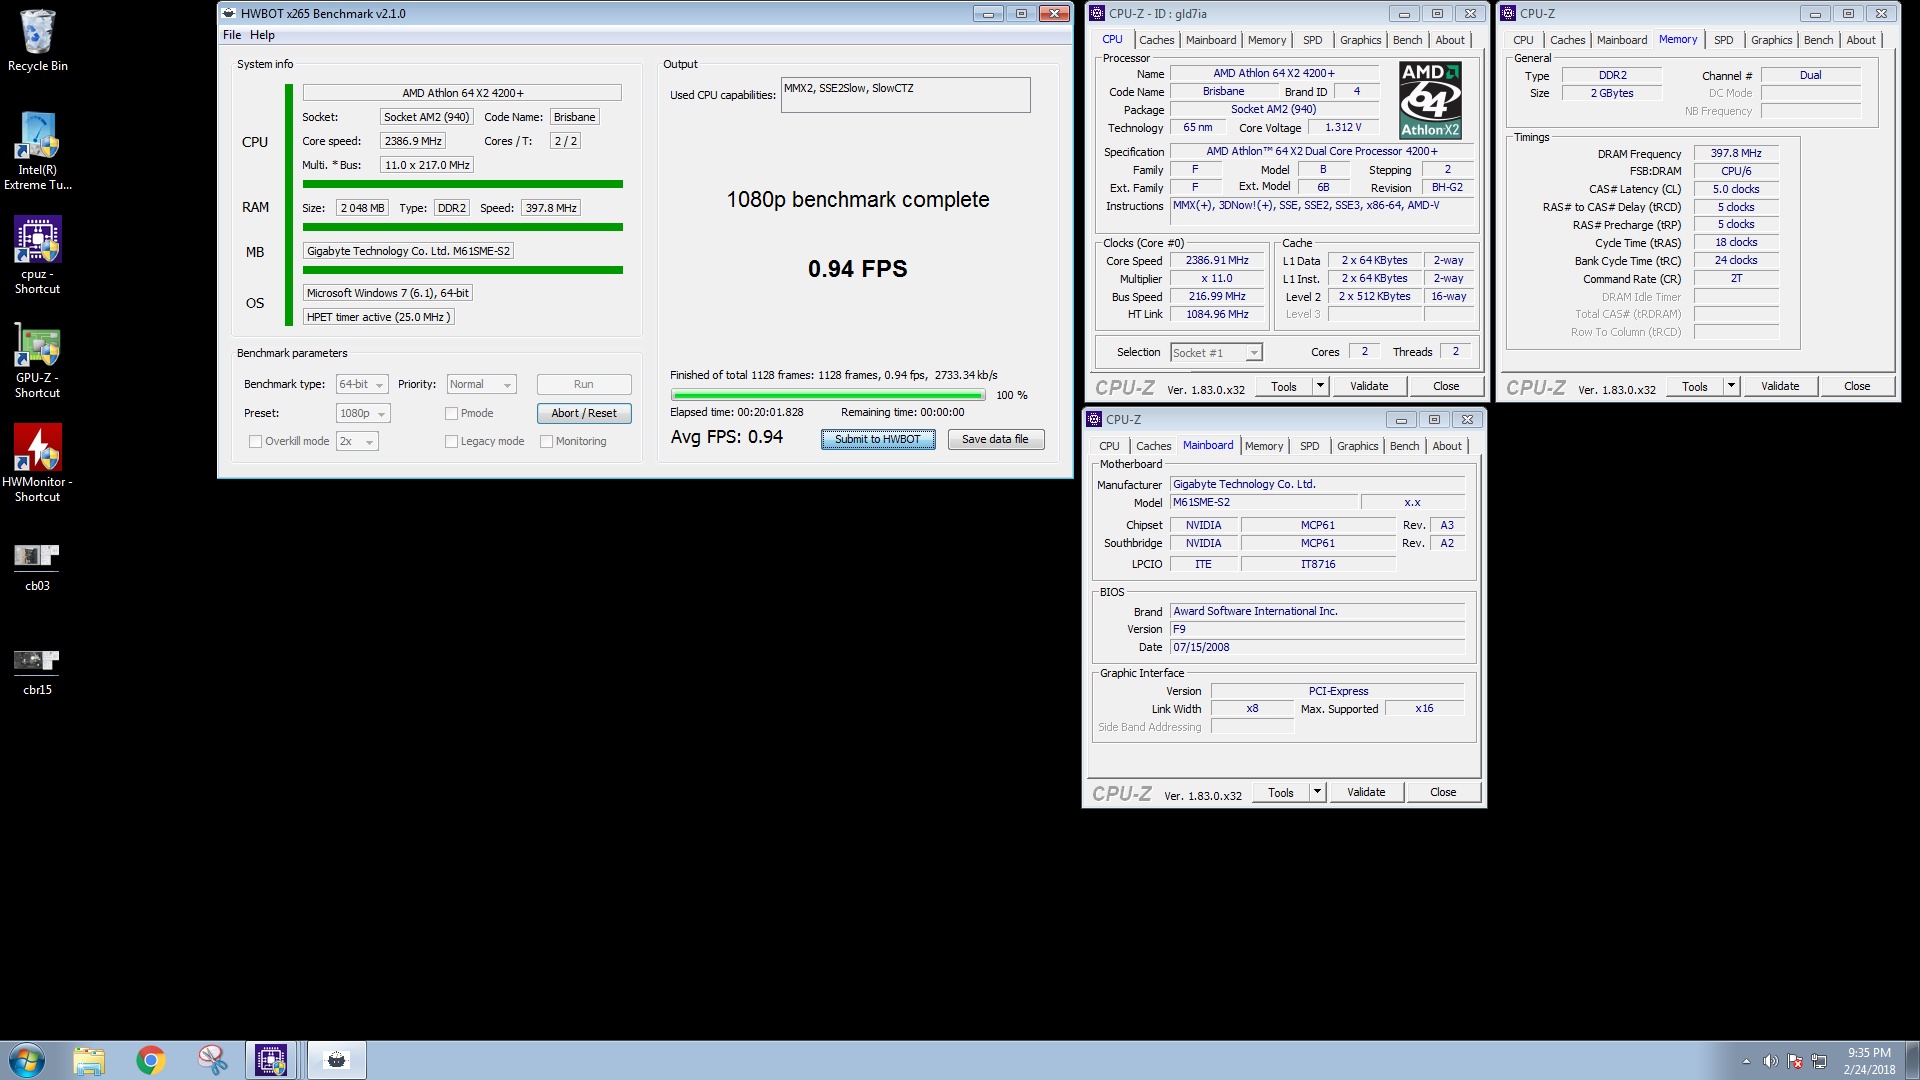Open the Recycle Bin desktop icon
The image size is (1920, 1080).
tap(37, 40)
